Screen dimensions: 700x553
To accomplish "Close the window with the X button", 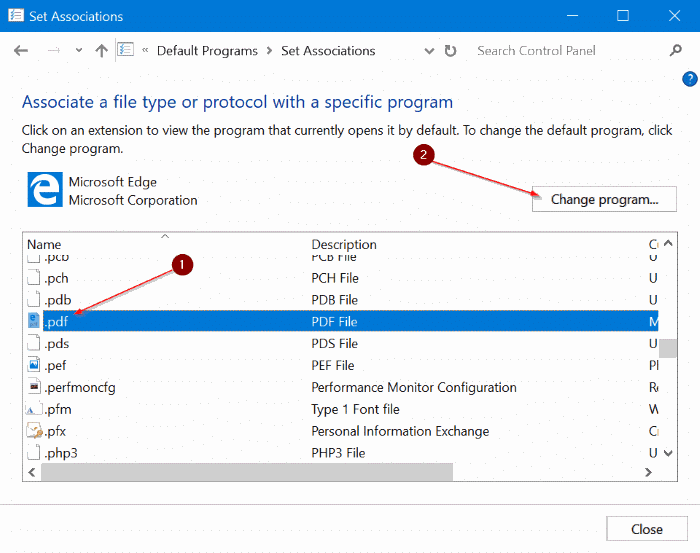I will (675, 16).
